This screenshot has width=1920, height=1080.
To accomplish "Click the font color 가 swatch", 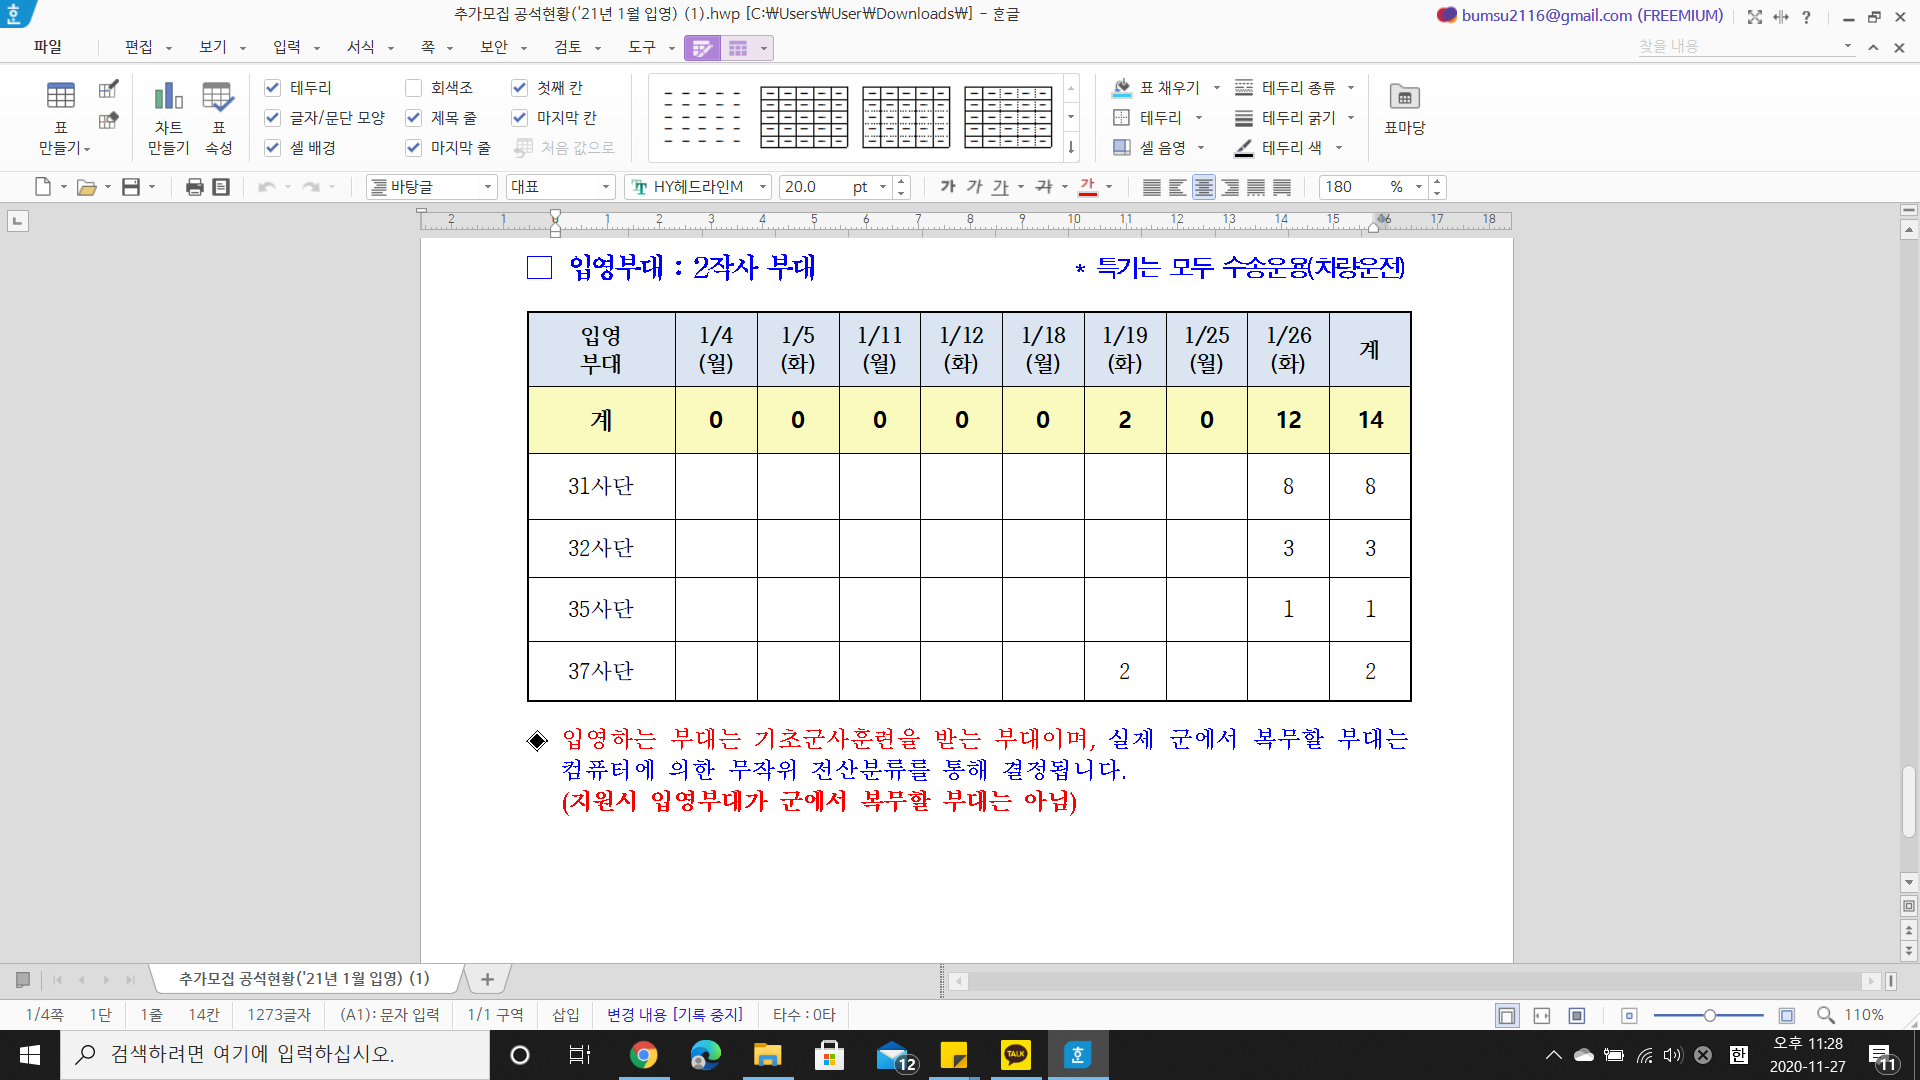I will click(x=1088, y=187).
